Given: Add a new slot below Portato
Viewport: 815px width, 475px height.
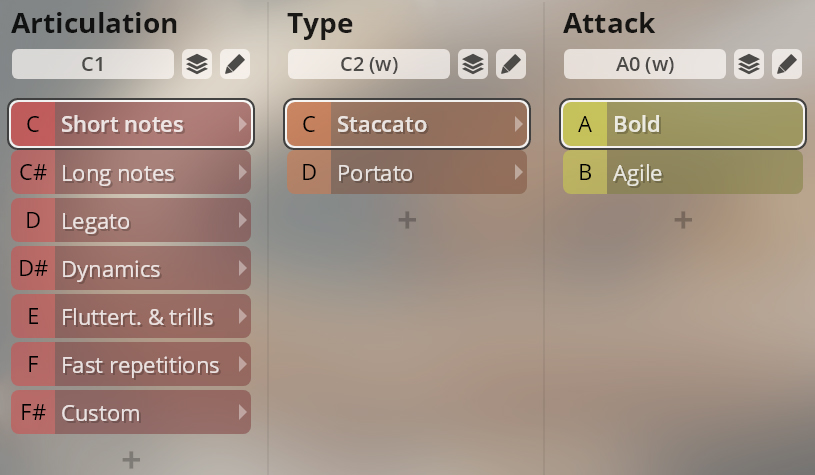Looking at the screenshot, I should pos(407,220).
